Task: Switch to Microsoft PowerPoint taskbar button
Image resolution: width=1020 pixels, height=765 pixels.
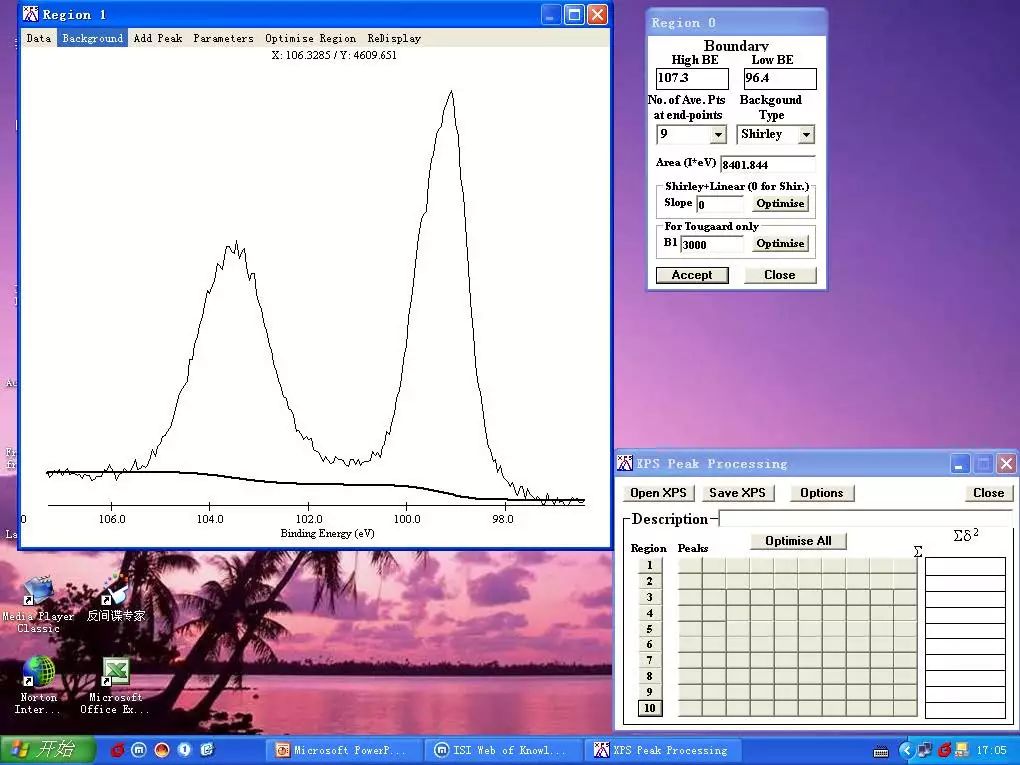Action: point(343,751)
